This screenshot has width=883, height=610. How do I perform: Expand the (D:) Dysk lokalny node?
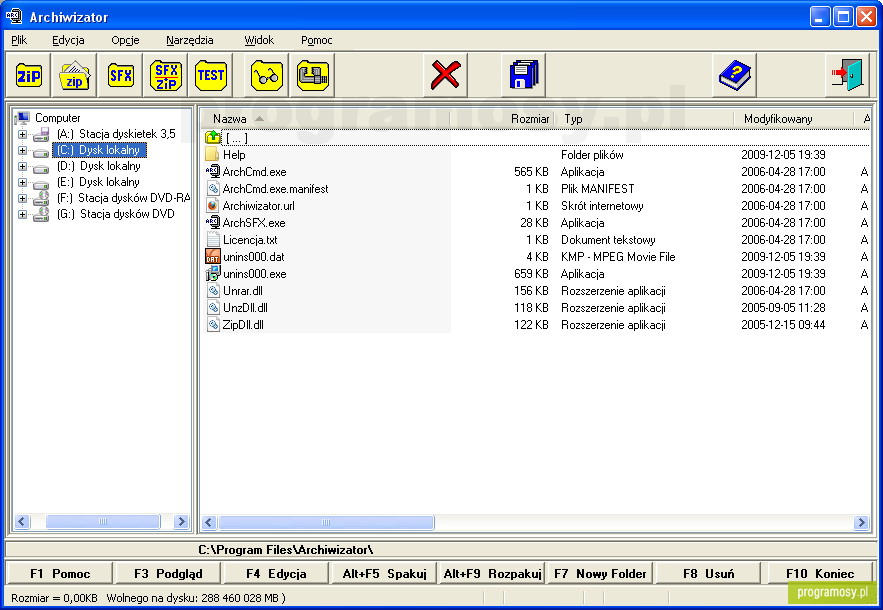click(22, 166)
